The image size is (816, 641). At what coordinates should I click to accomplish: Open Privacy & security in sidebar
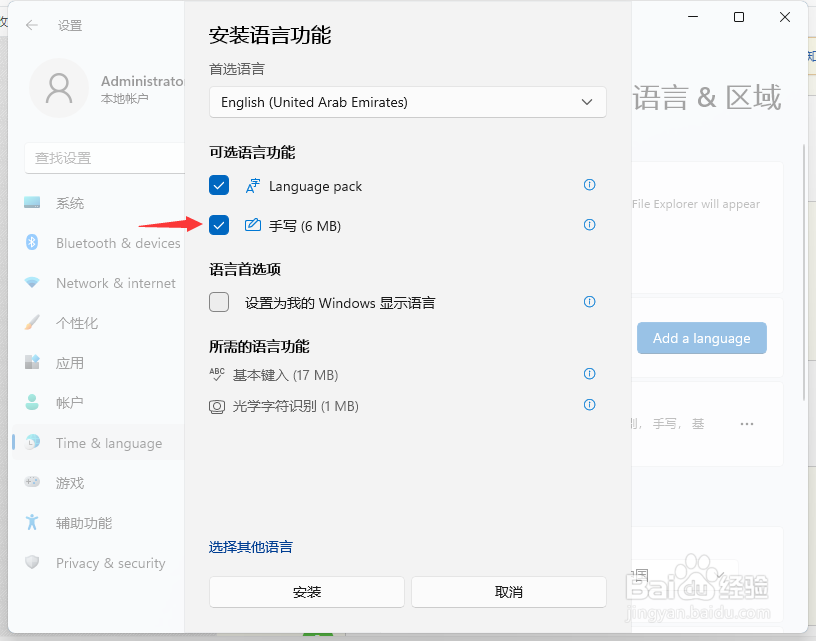click(x=98, y=563)
